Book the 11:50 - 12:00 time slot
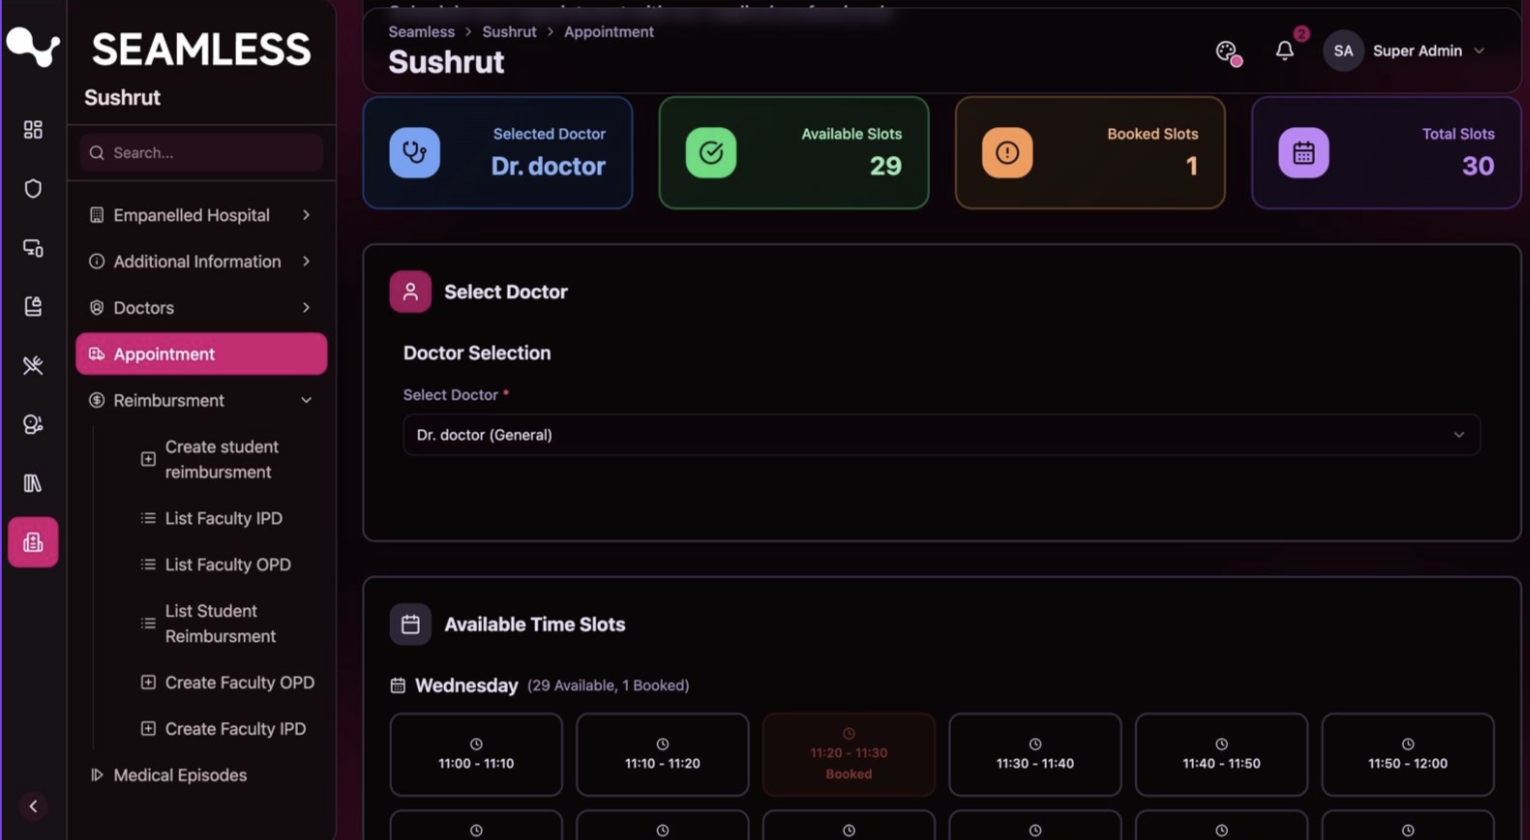 (1407, 755)
